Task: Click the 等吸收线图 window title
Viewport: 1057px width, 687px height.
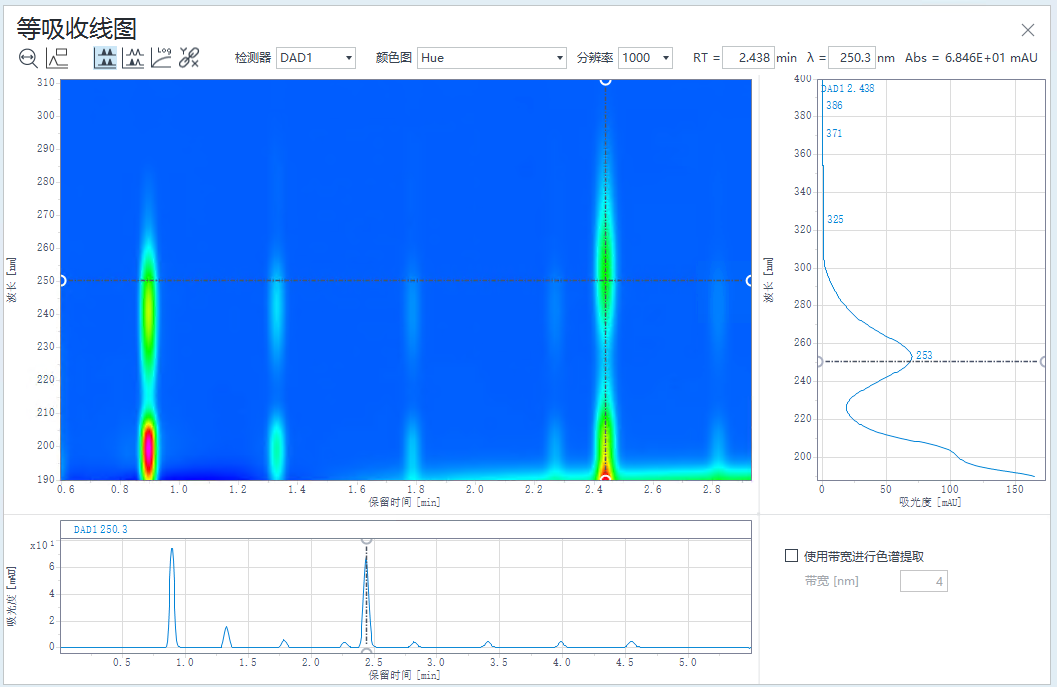Action: pyautogui.click(x=76, y=29)
